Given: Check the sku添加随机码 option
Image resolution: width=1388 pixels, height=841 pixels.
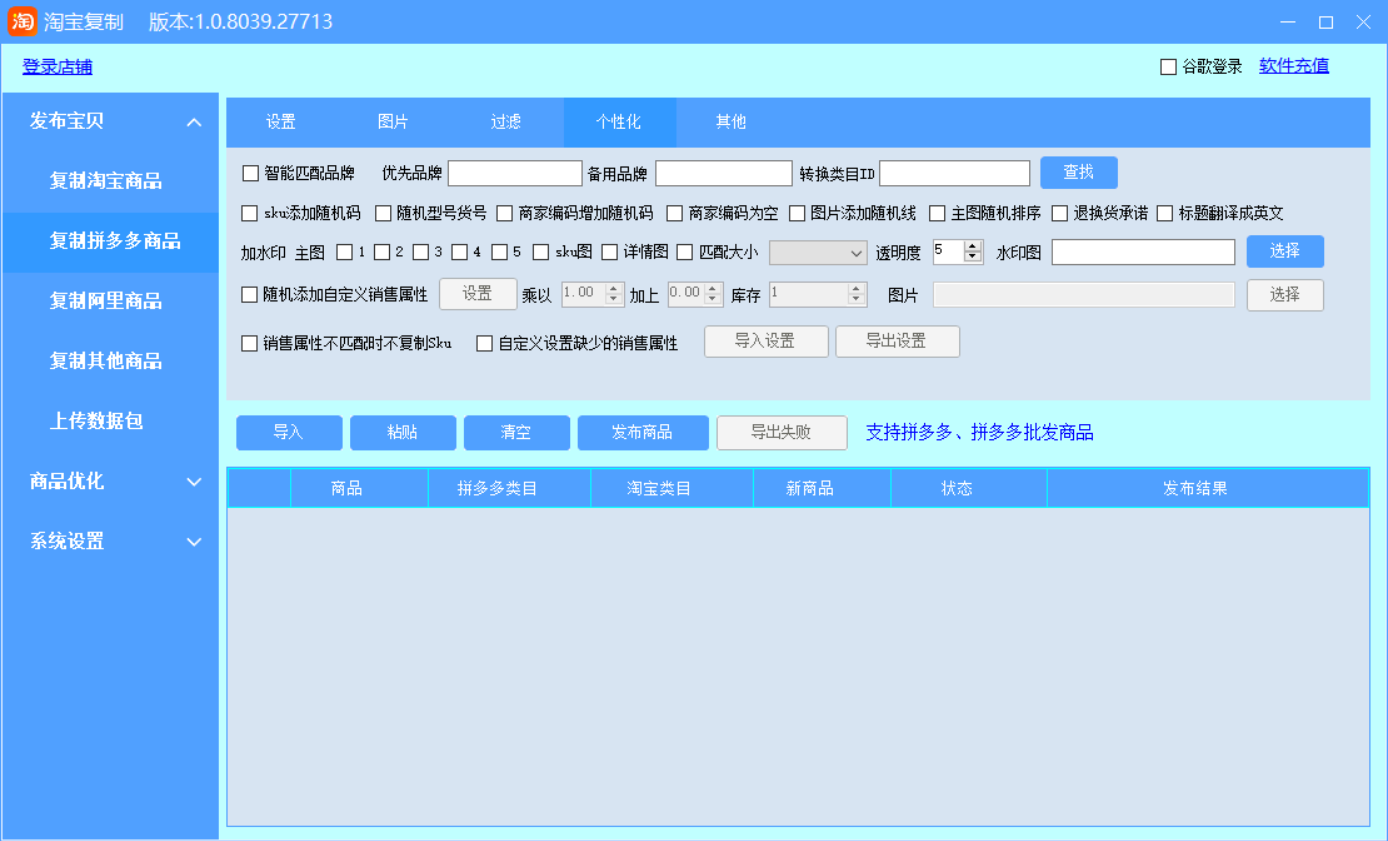Looking at the screenshot, I should coord(250,213).
